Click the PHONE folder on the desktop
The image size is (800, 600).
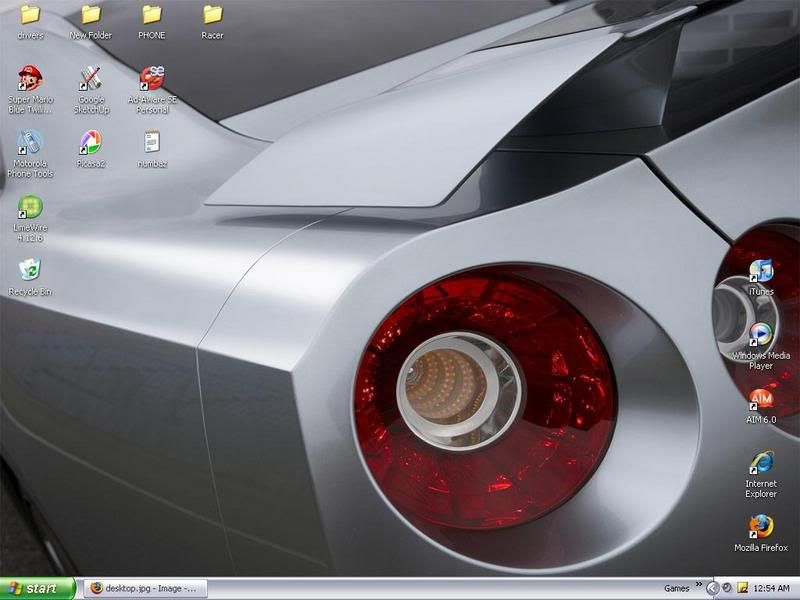152,15
